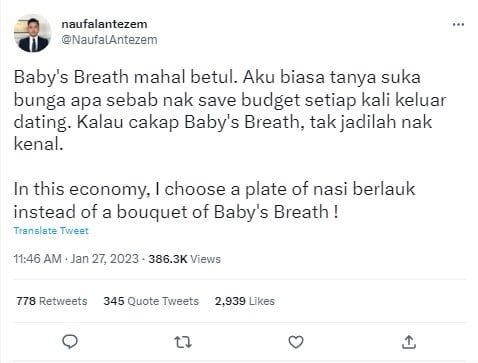Open the 345 Quote Tweets list

click(151, 301)
